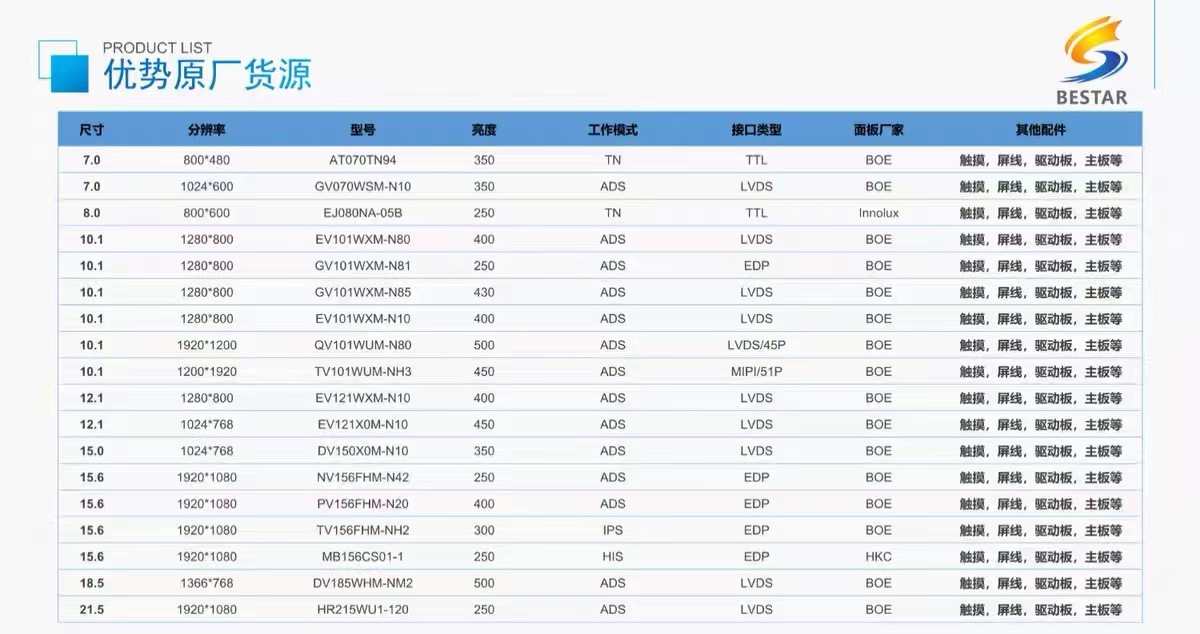Click model cell HR215WU1-120
The image size is (1200, 634).
click(363, 610)
